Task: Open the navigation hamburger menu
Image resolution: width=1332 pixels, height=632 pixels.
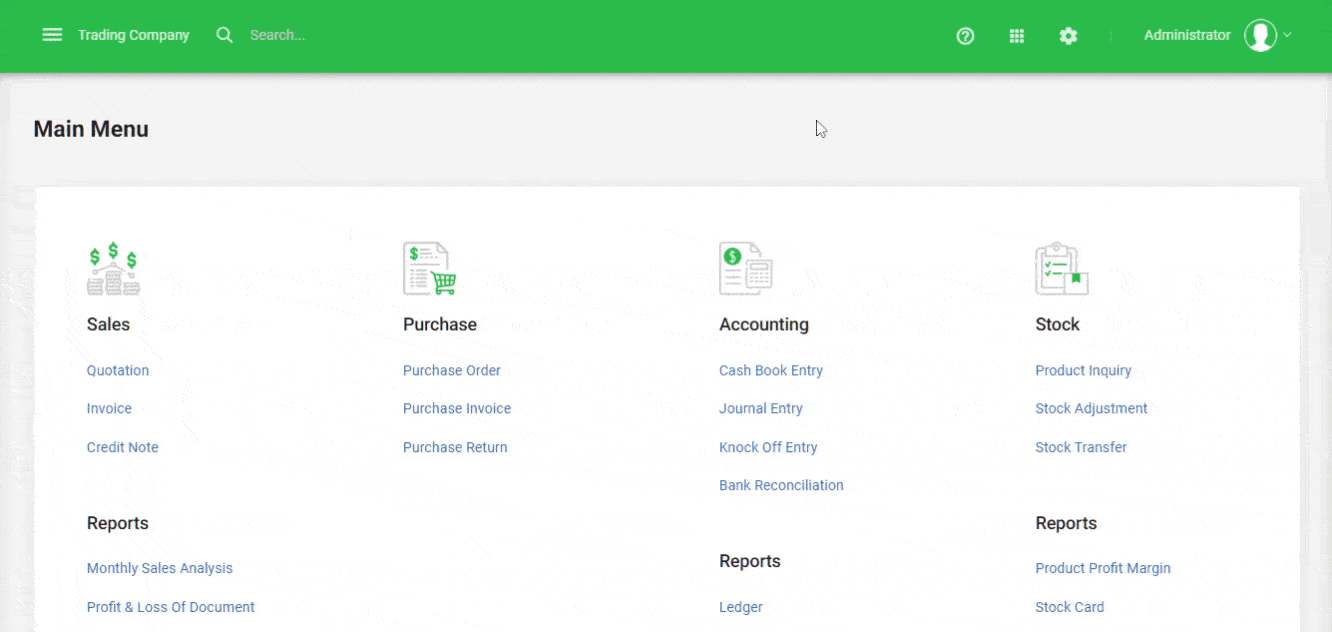Action: [x=52, y=34]
